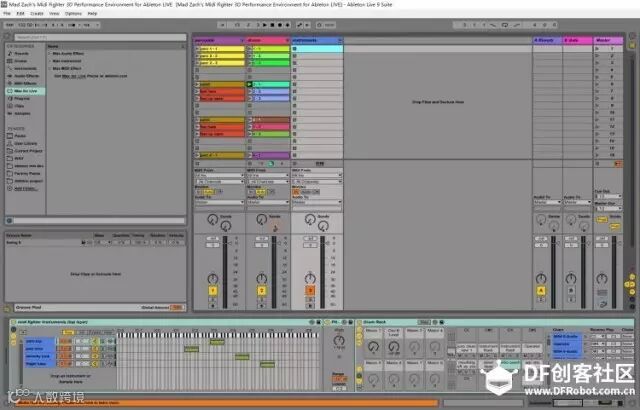This screenshot has height=410, width=640.
Task: Toggle the A Reverb return track activator
Action: coord(541,290)
